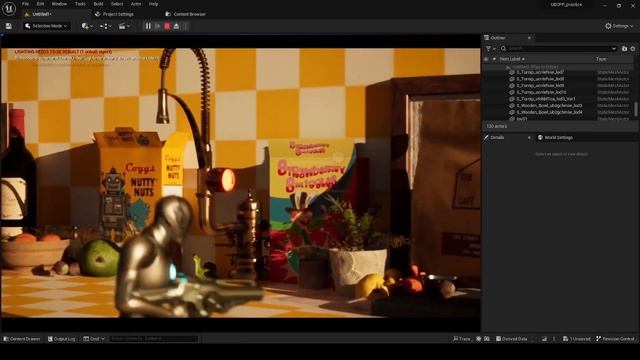Click the console command input field
This screenshot has width=640, height=360.
[153, 339]
